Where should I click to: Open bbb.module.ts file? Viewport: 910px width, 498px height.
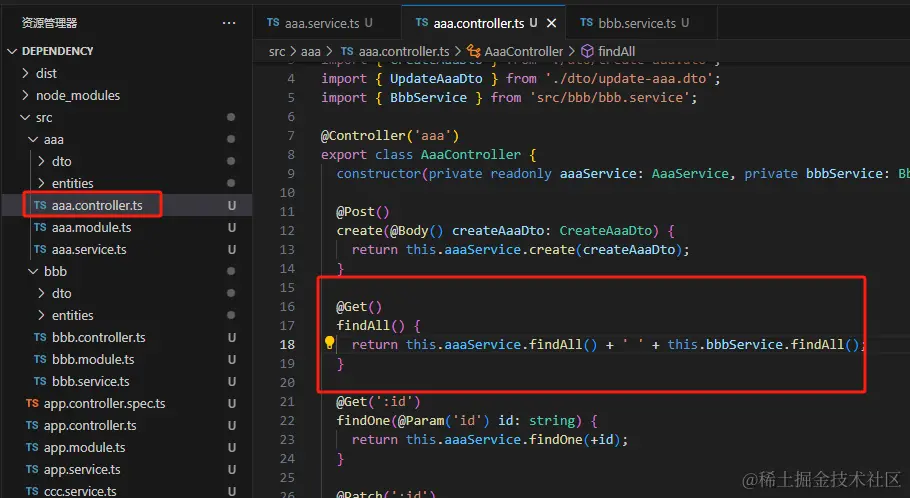(127, 359)
